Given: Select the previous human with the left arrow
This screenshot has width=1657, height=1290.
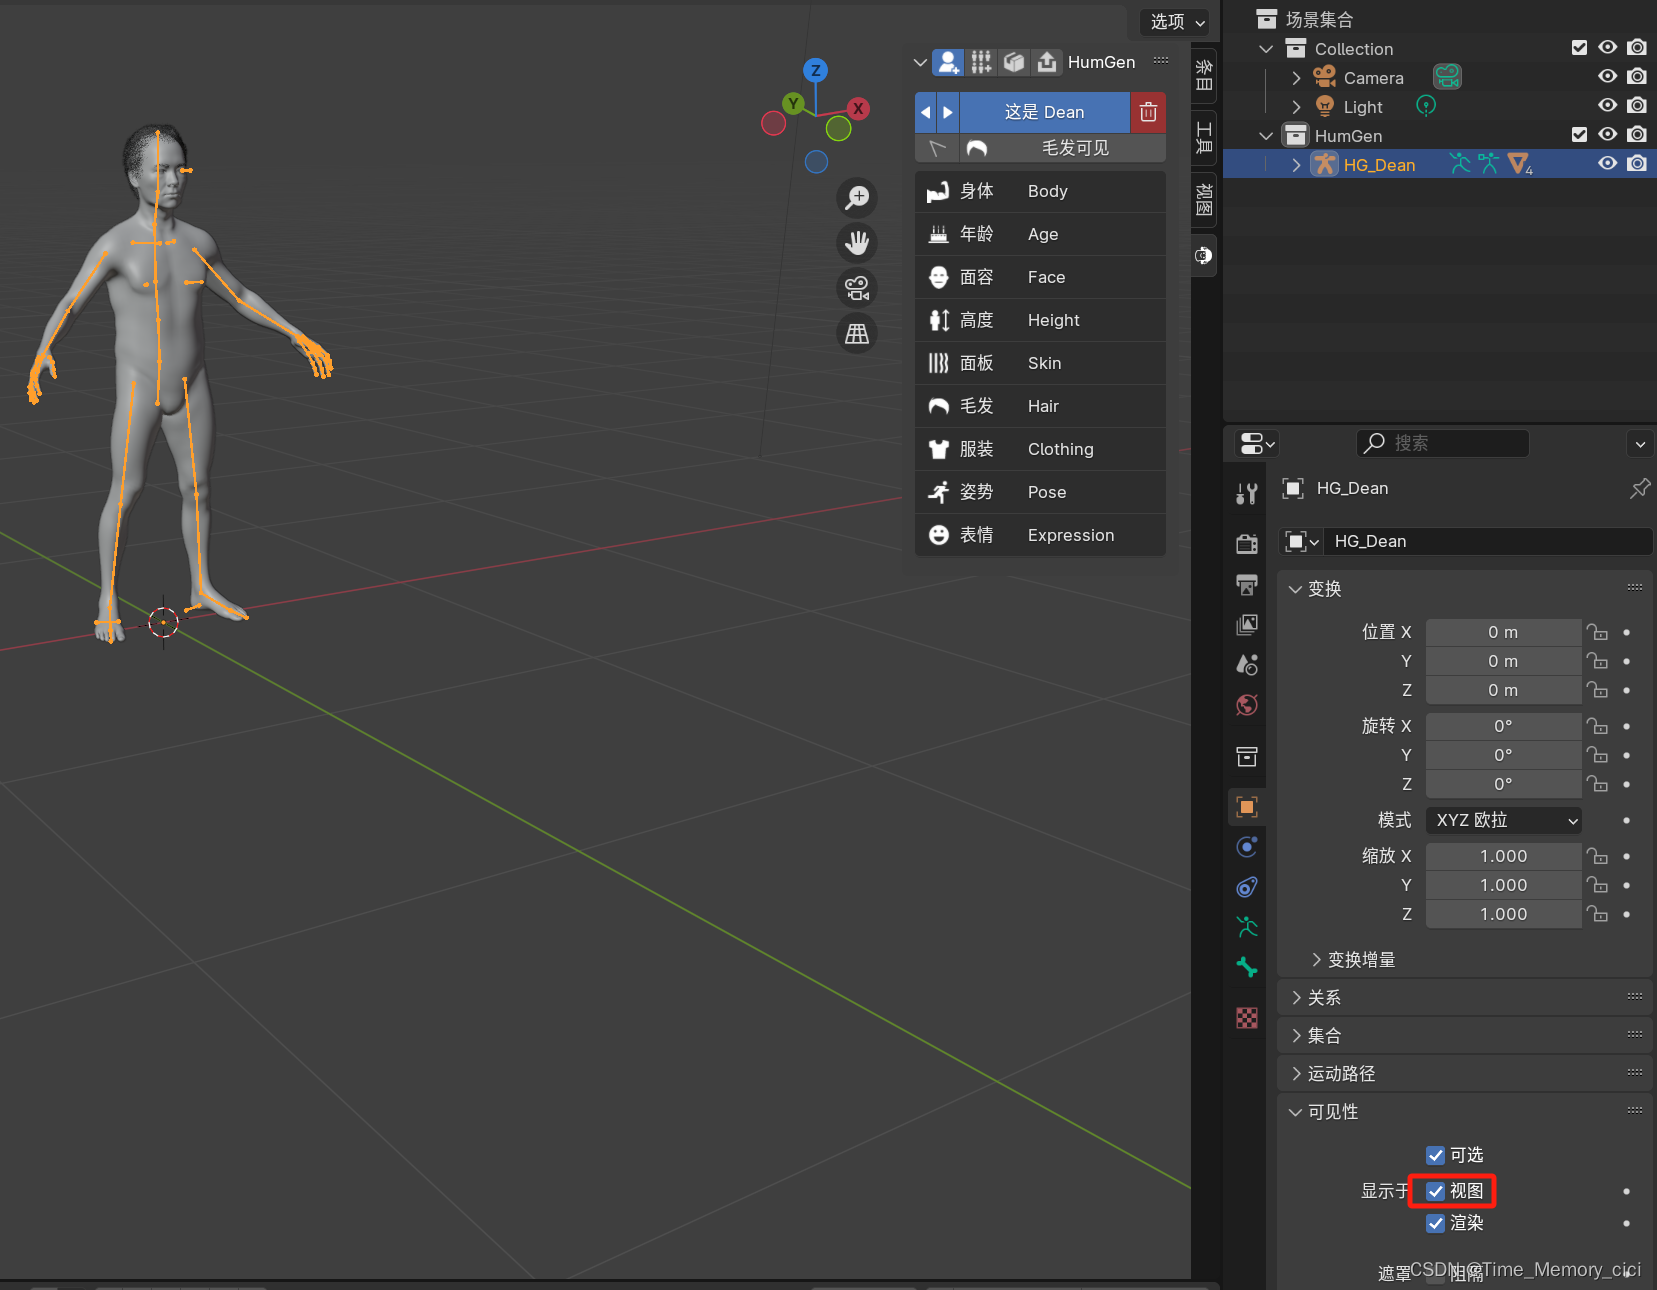Looking at the screenshot, I should pos(926,112).
